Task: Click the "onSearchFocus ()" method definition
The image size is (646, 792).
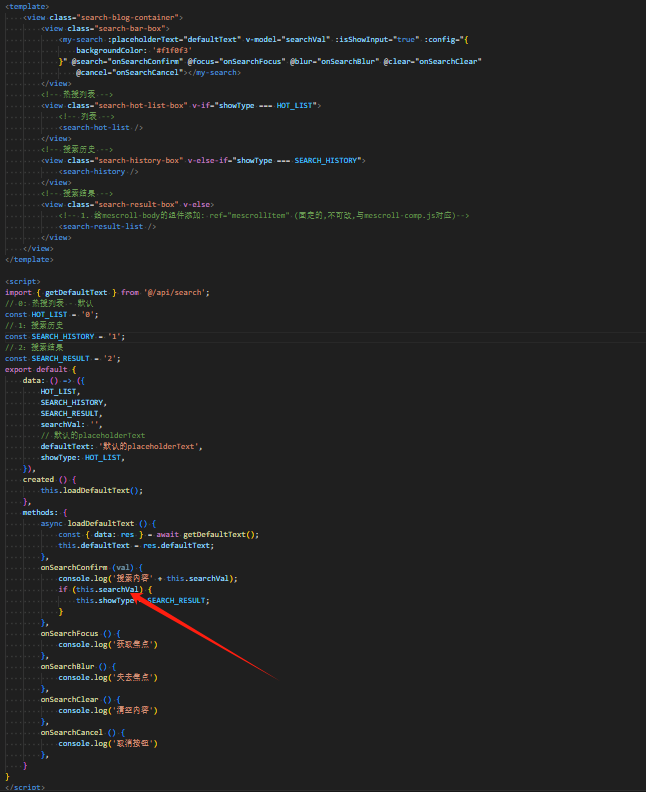Action: [76, 634]
